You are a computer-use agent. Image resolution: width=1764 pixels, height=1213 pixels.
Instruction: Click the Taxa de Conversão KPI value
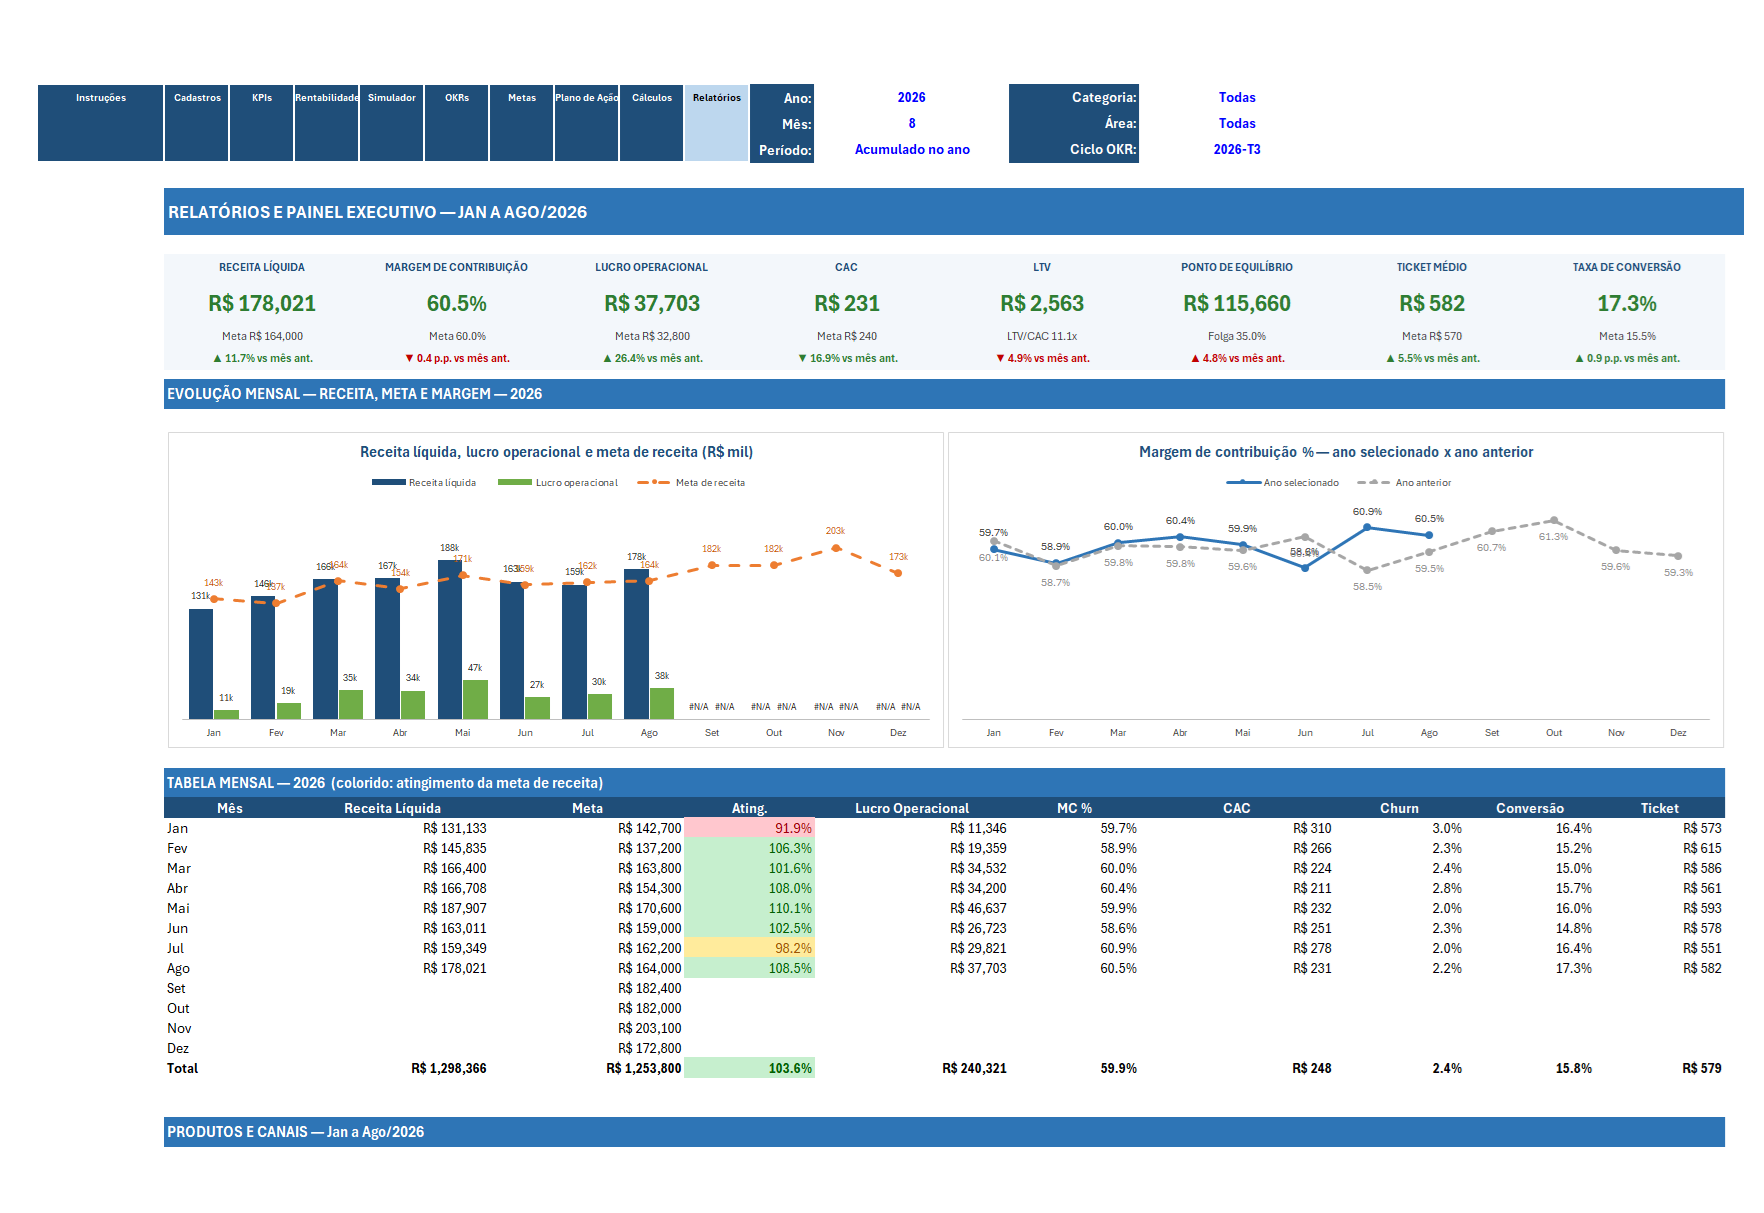1627,303
